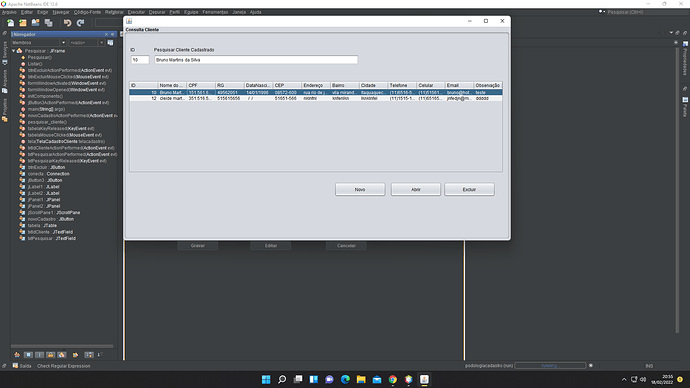Toggle show fields filter in Navigator
The image size is (690, 388).
(x=28, y=355)
